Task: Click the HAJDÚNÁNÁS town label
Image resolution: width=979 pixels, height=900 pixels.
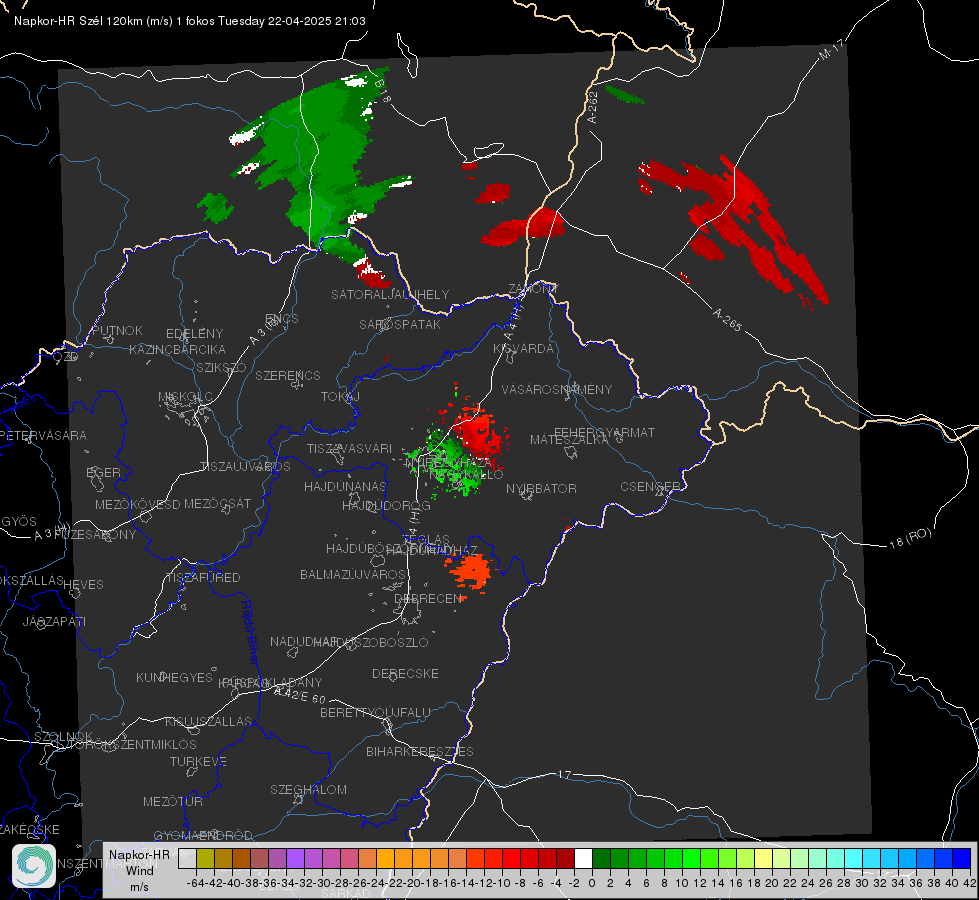Action: (345, 486)
